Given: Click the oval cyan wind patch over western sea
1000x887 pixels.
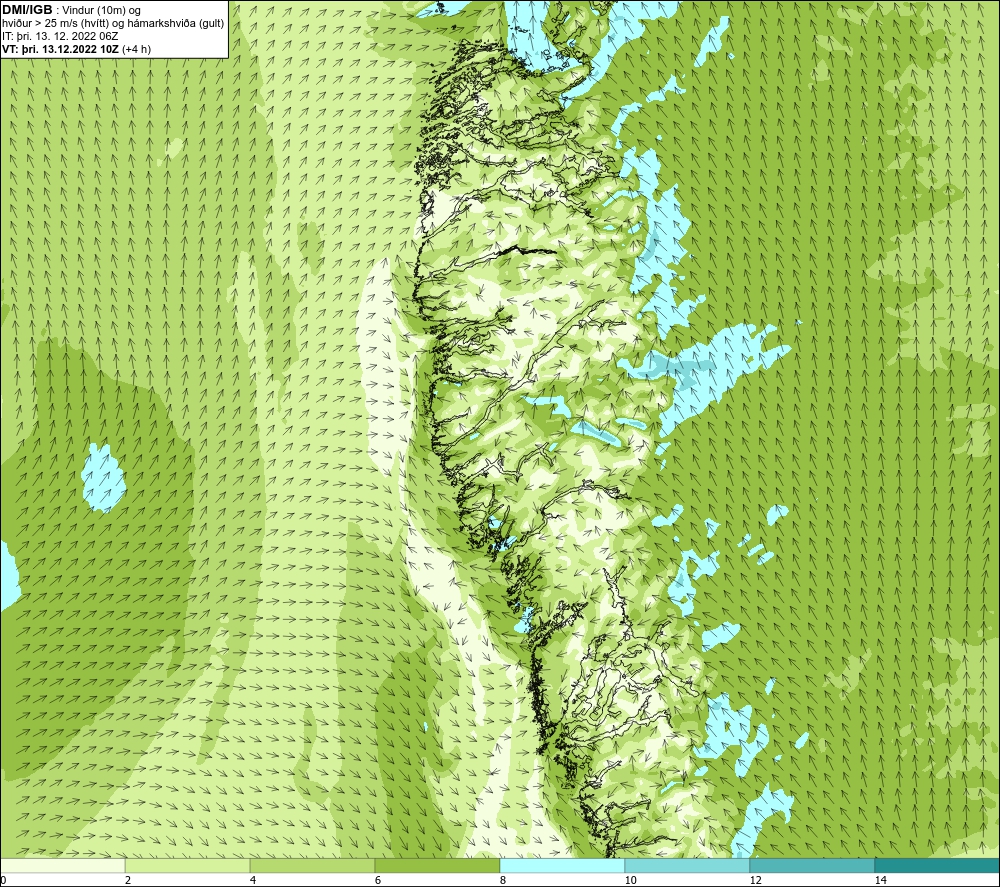Looking at the screenshot, I should (x=102, y=478).
